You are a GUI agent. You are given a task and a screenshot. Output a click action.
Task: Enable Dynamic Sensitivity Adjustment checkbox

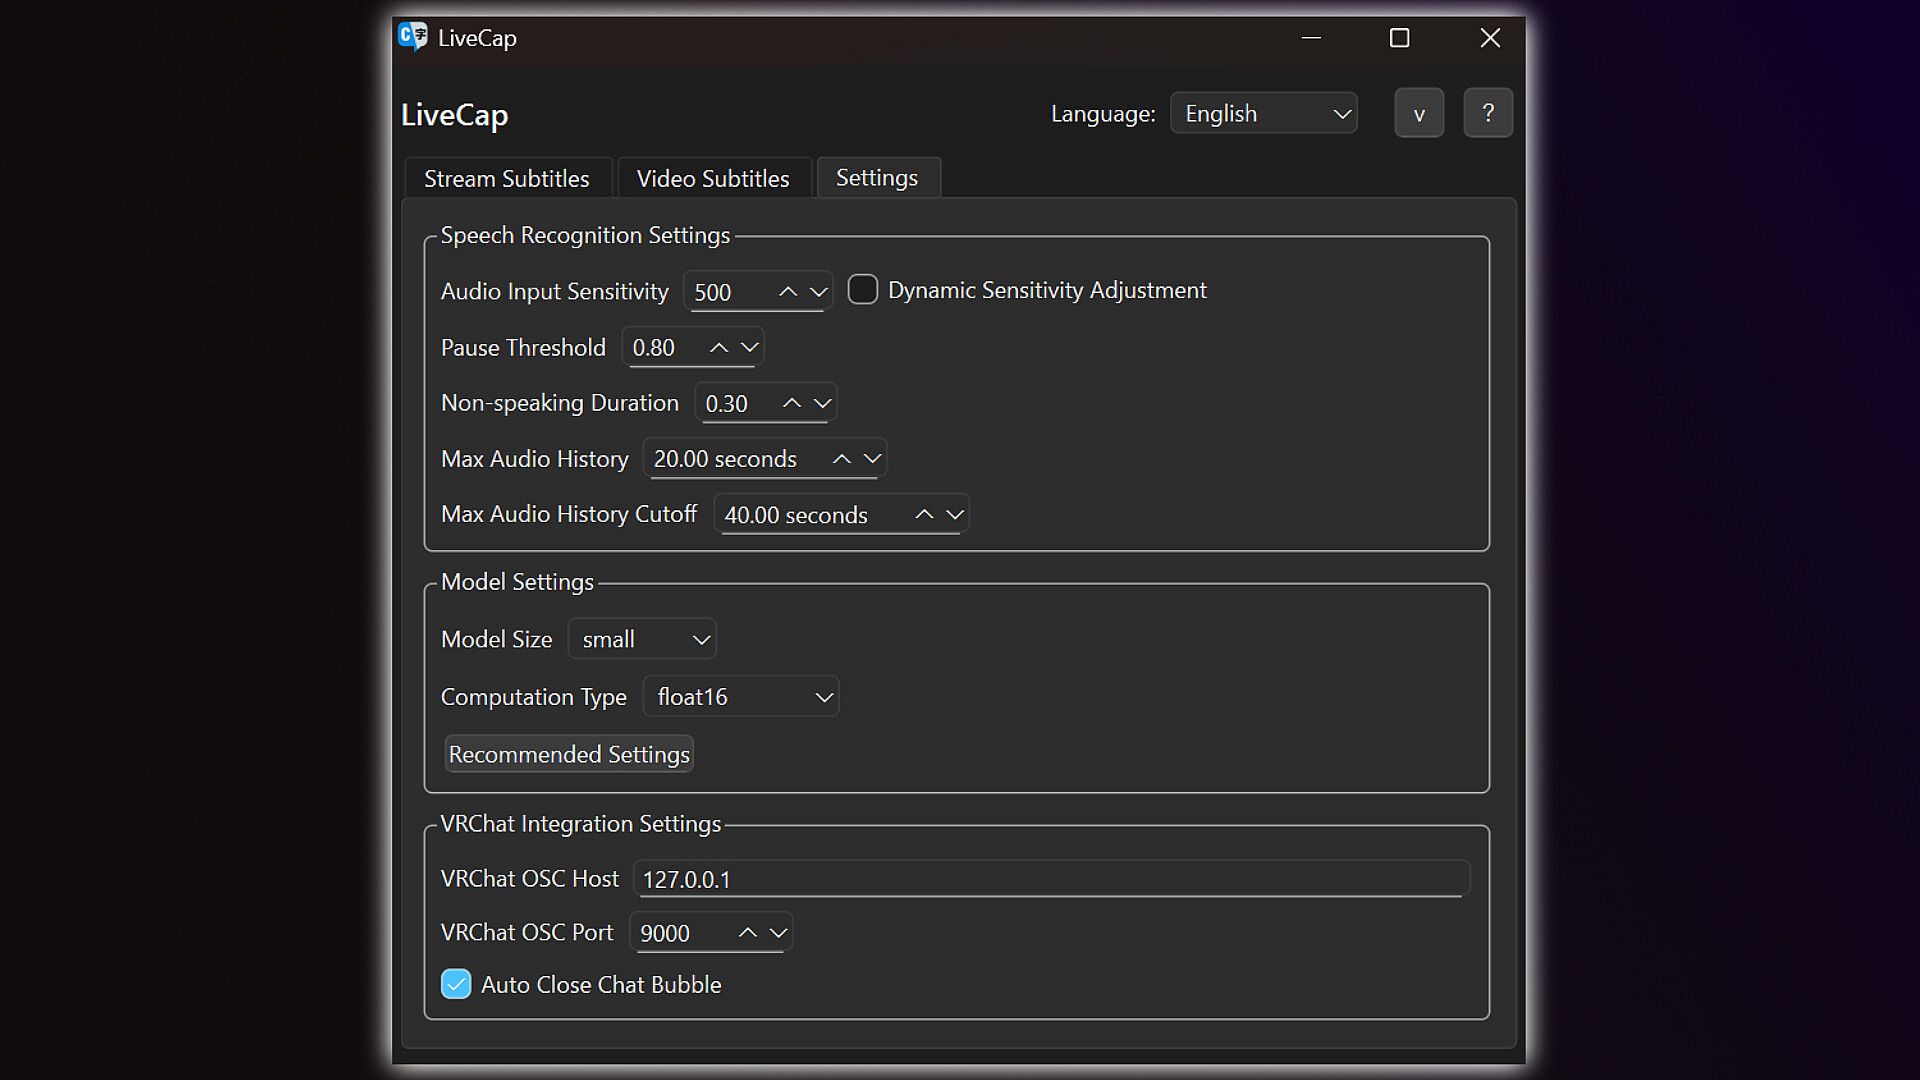click(862, 290)
